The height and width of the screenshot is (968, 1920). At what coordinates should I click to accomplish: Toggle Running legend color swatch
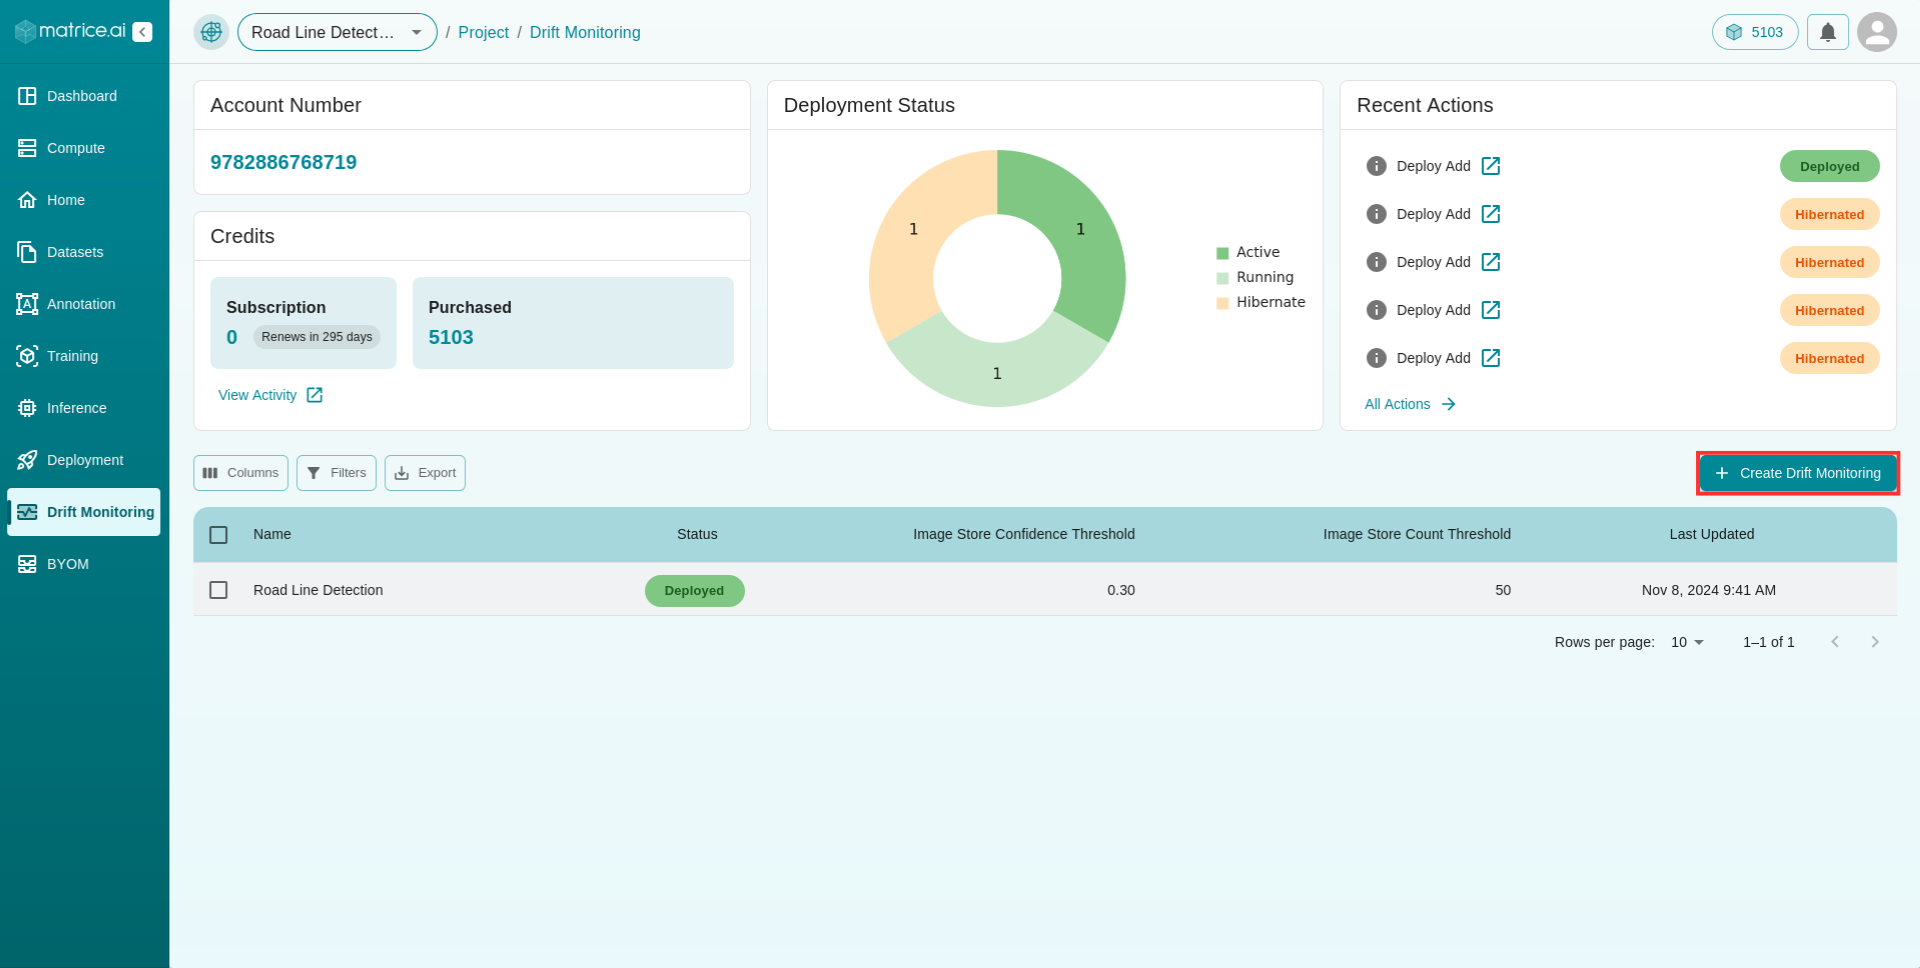point(1222,278)
